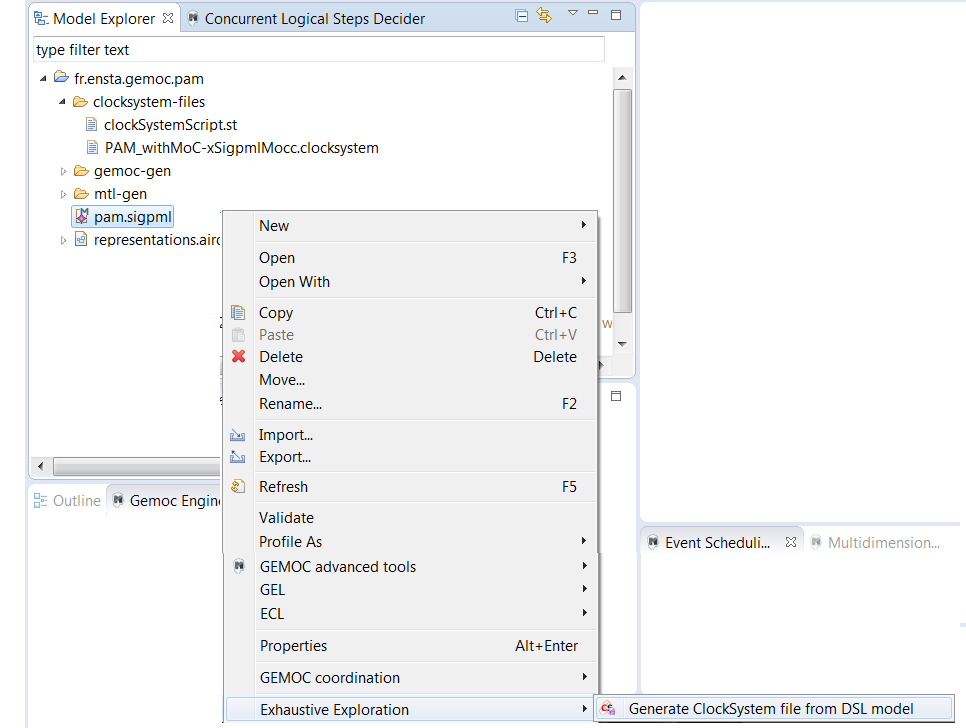Click the Import icon in context menu

point(238,435)
